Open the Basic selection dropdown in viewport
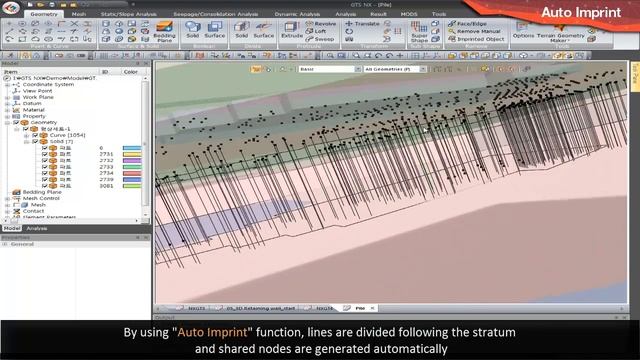 coord(330,69)
